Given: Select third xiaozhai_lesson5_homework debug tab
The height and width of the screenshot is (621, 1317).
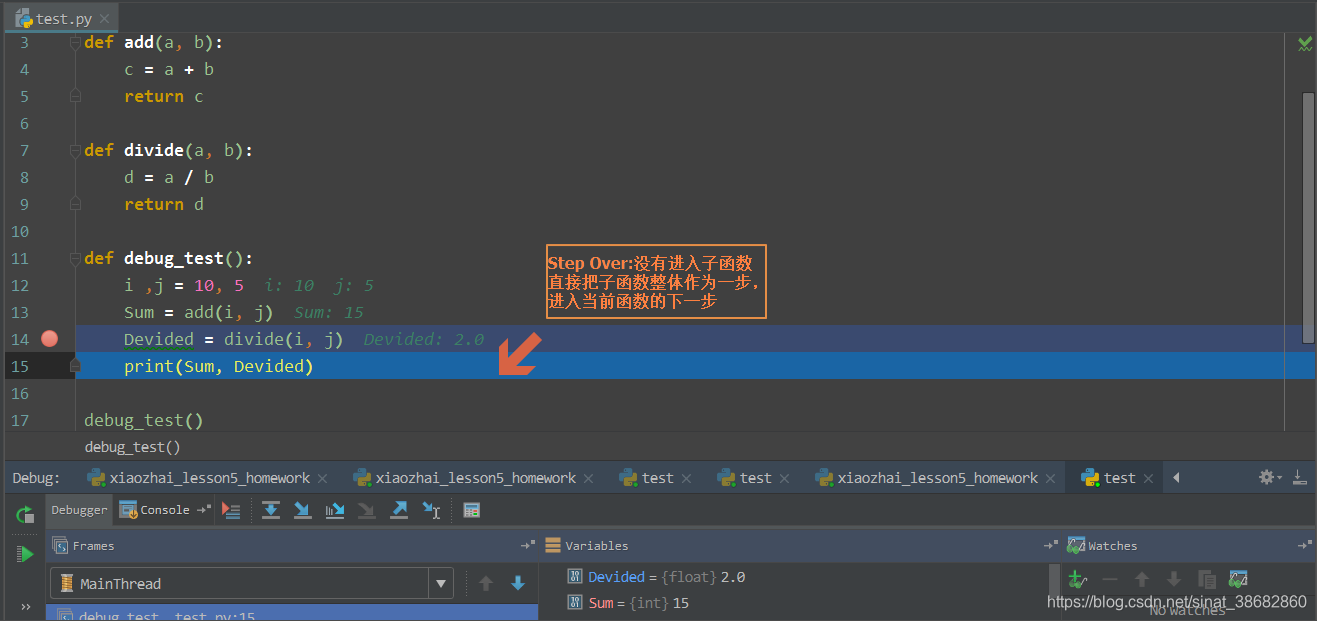Looking at the screenshot, I should 937,478.
